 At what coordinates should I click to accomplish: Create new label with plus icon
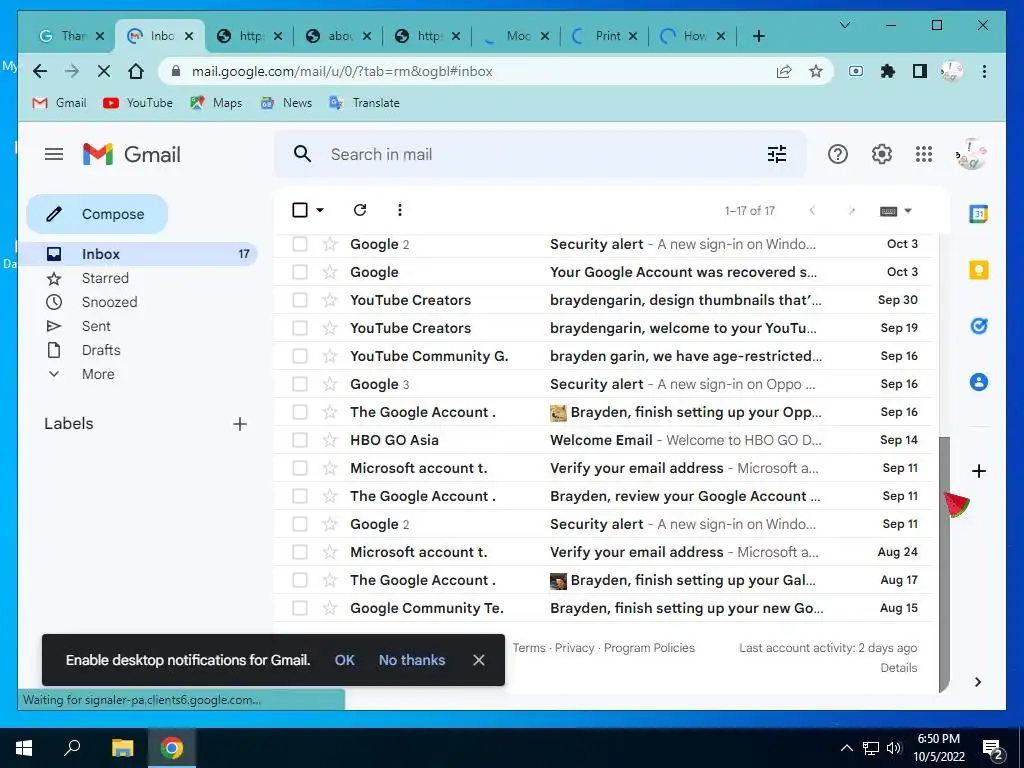point(240,424)
